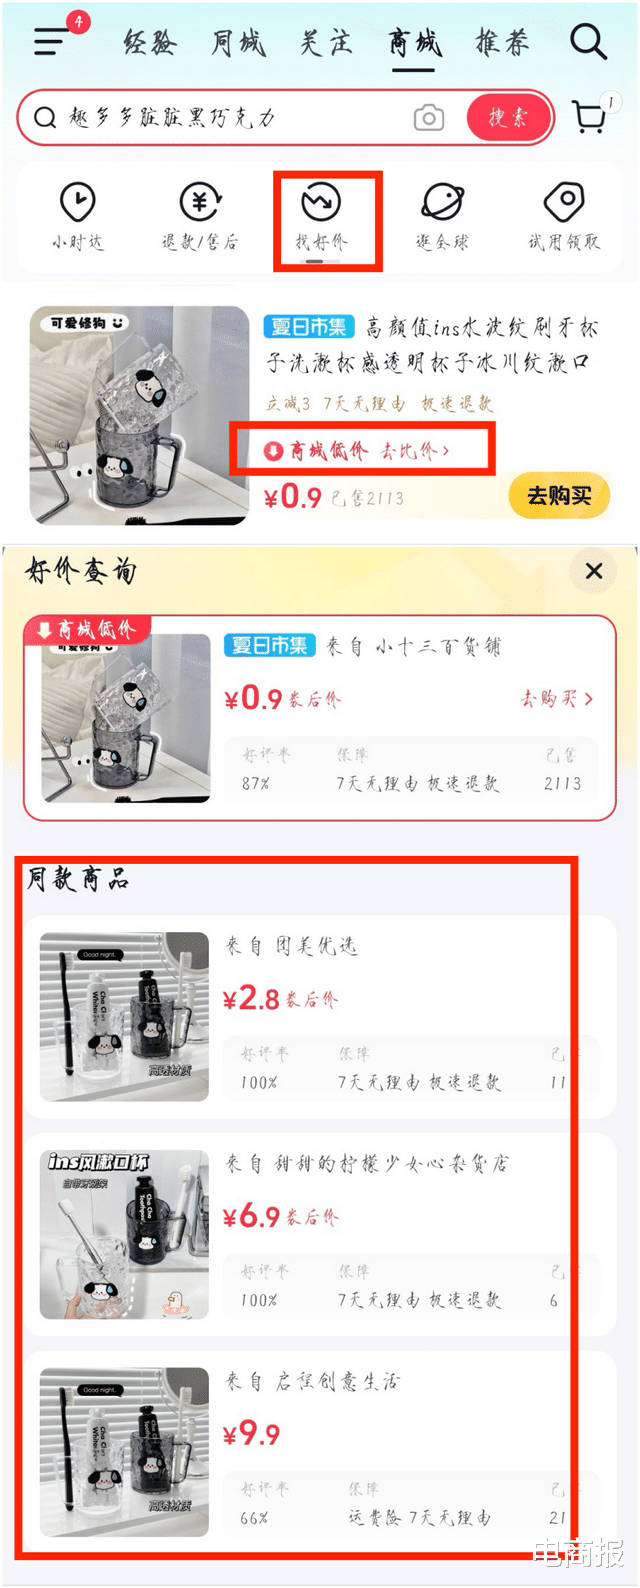
Task: Open 小时达 hourly delivery icon
Action: tap(78, 216)
